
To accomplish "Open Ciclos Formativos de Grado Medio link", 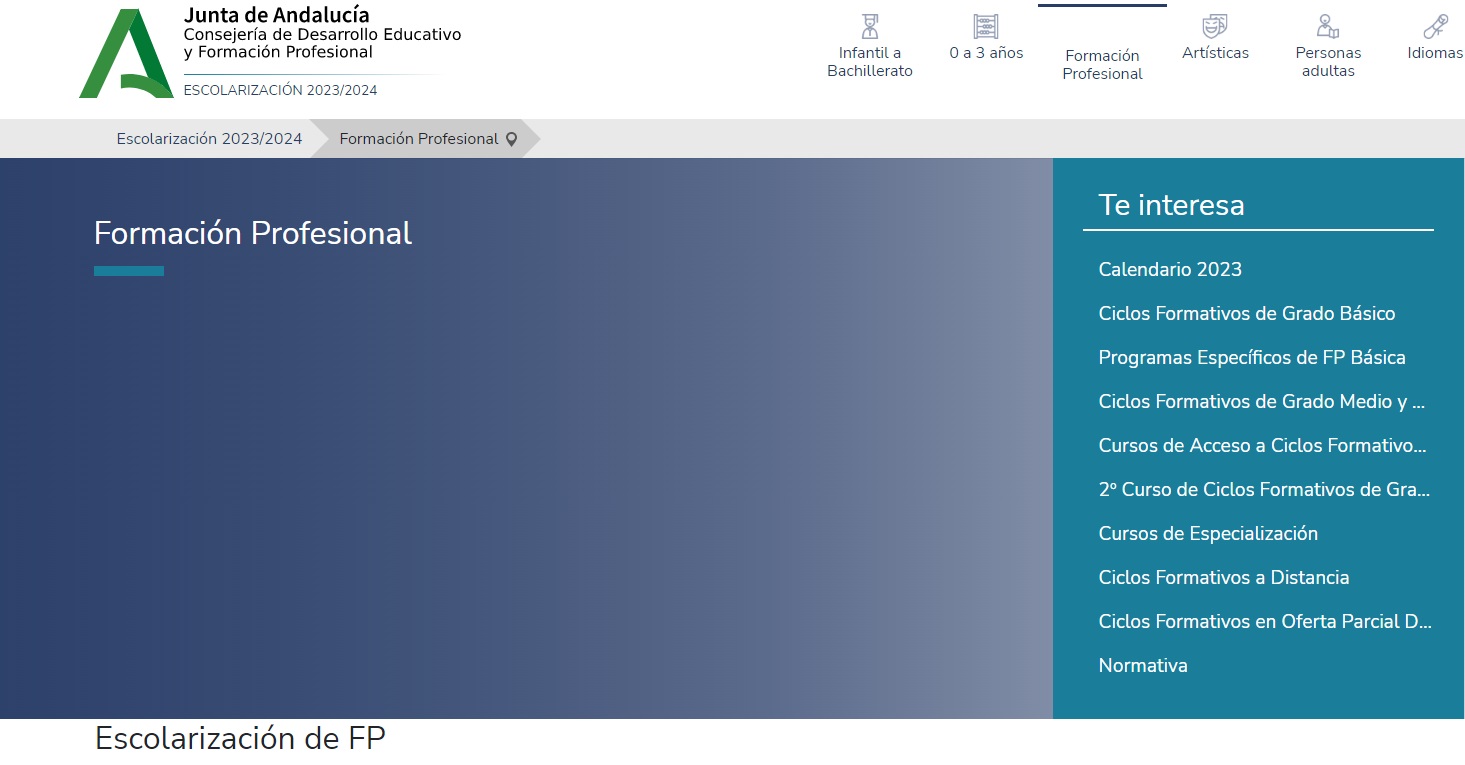I will pos(1261,401).
